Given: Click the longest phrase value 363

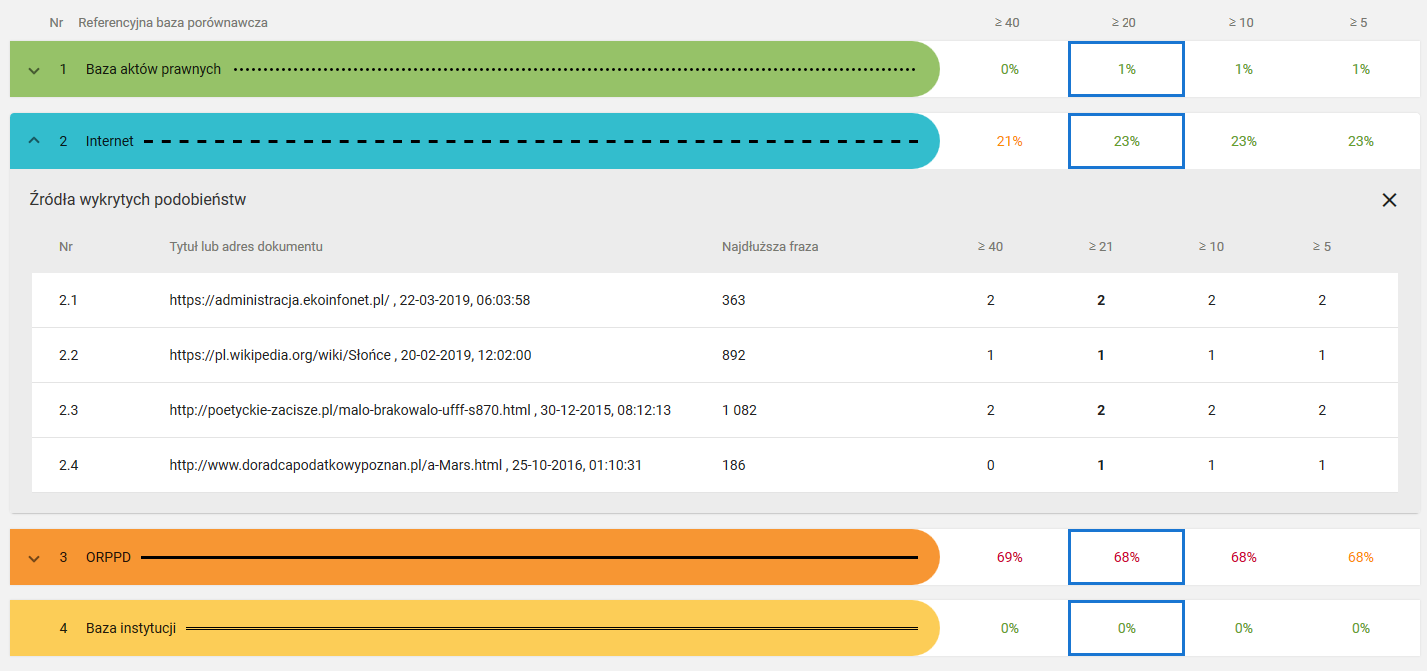Looking at the screenshot, I should (x=733, y=300).
